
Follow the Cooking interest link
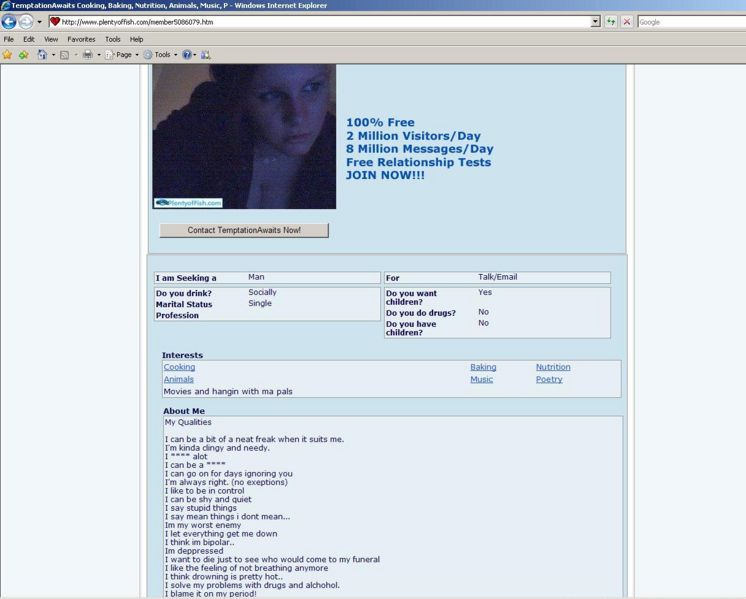[179, 367]
